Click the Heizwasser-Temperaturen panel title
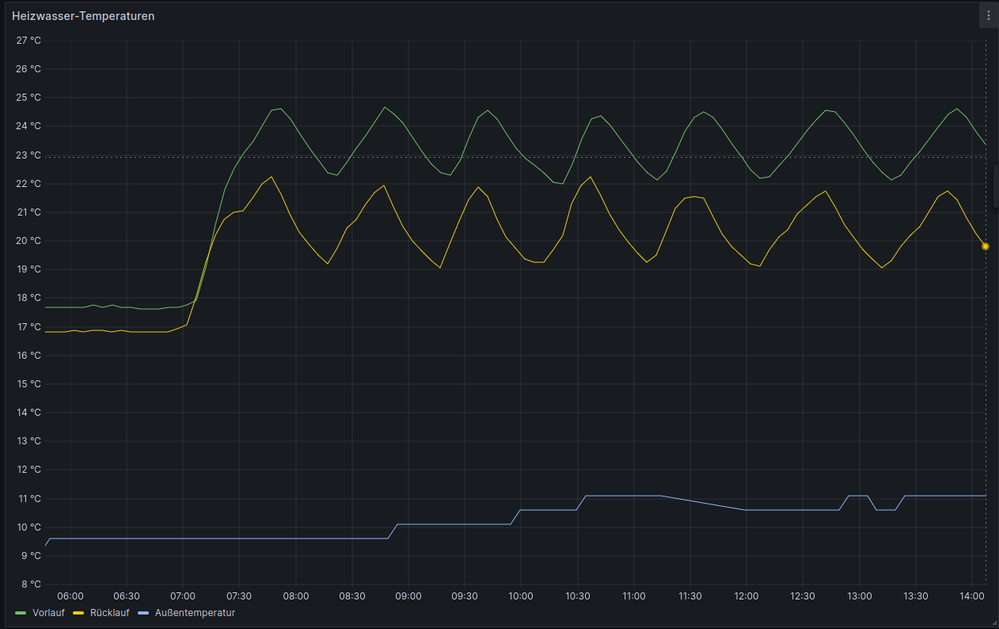999x629 pixels. click(x=83, y=17)
